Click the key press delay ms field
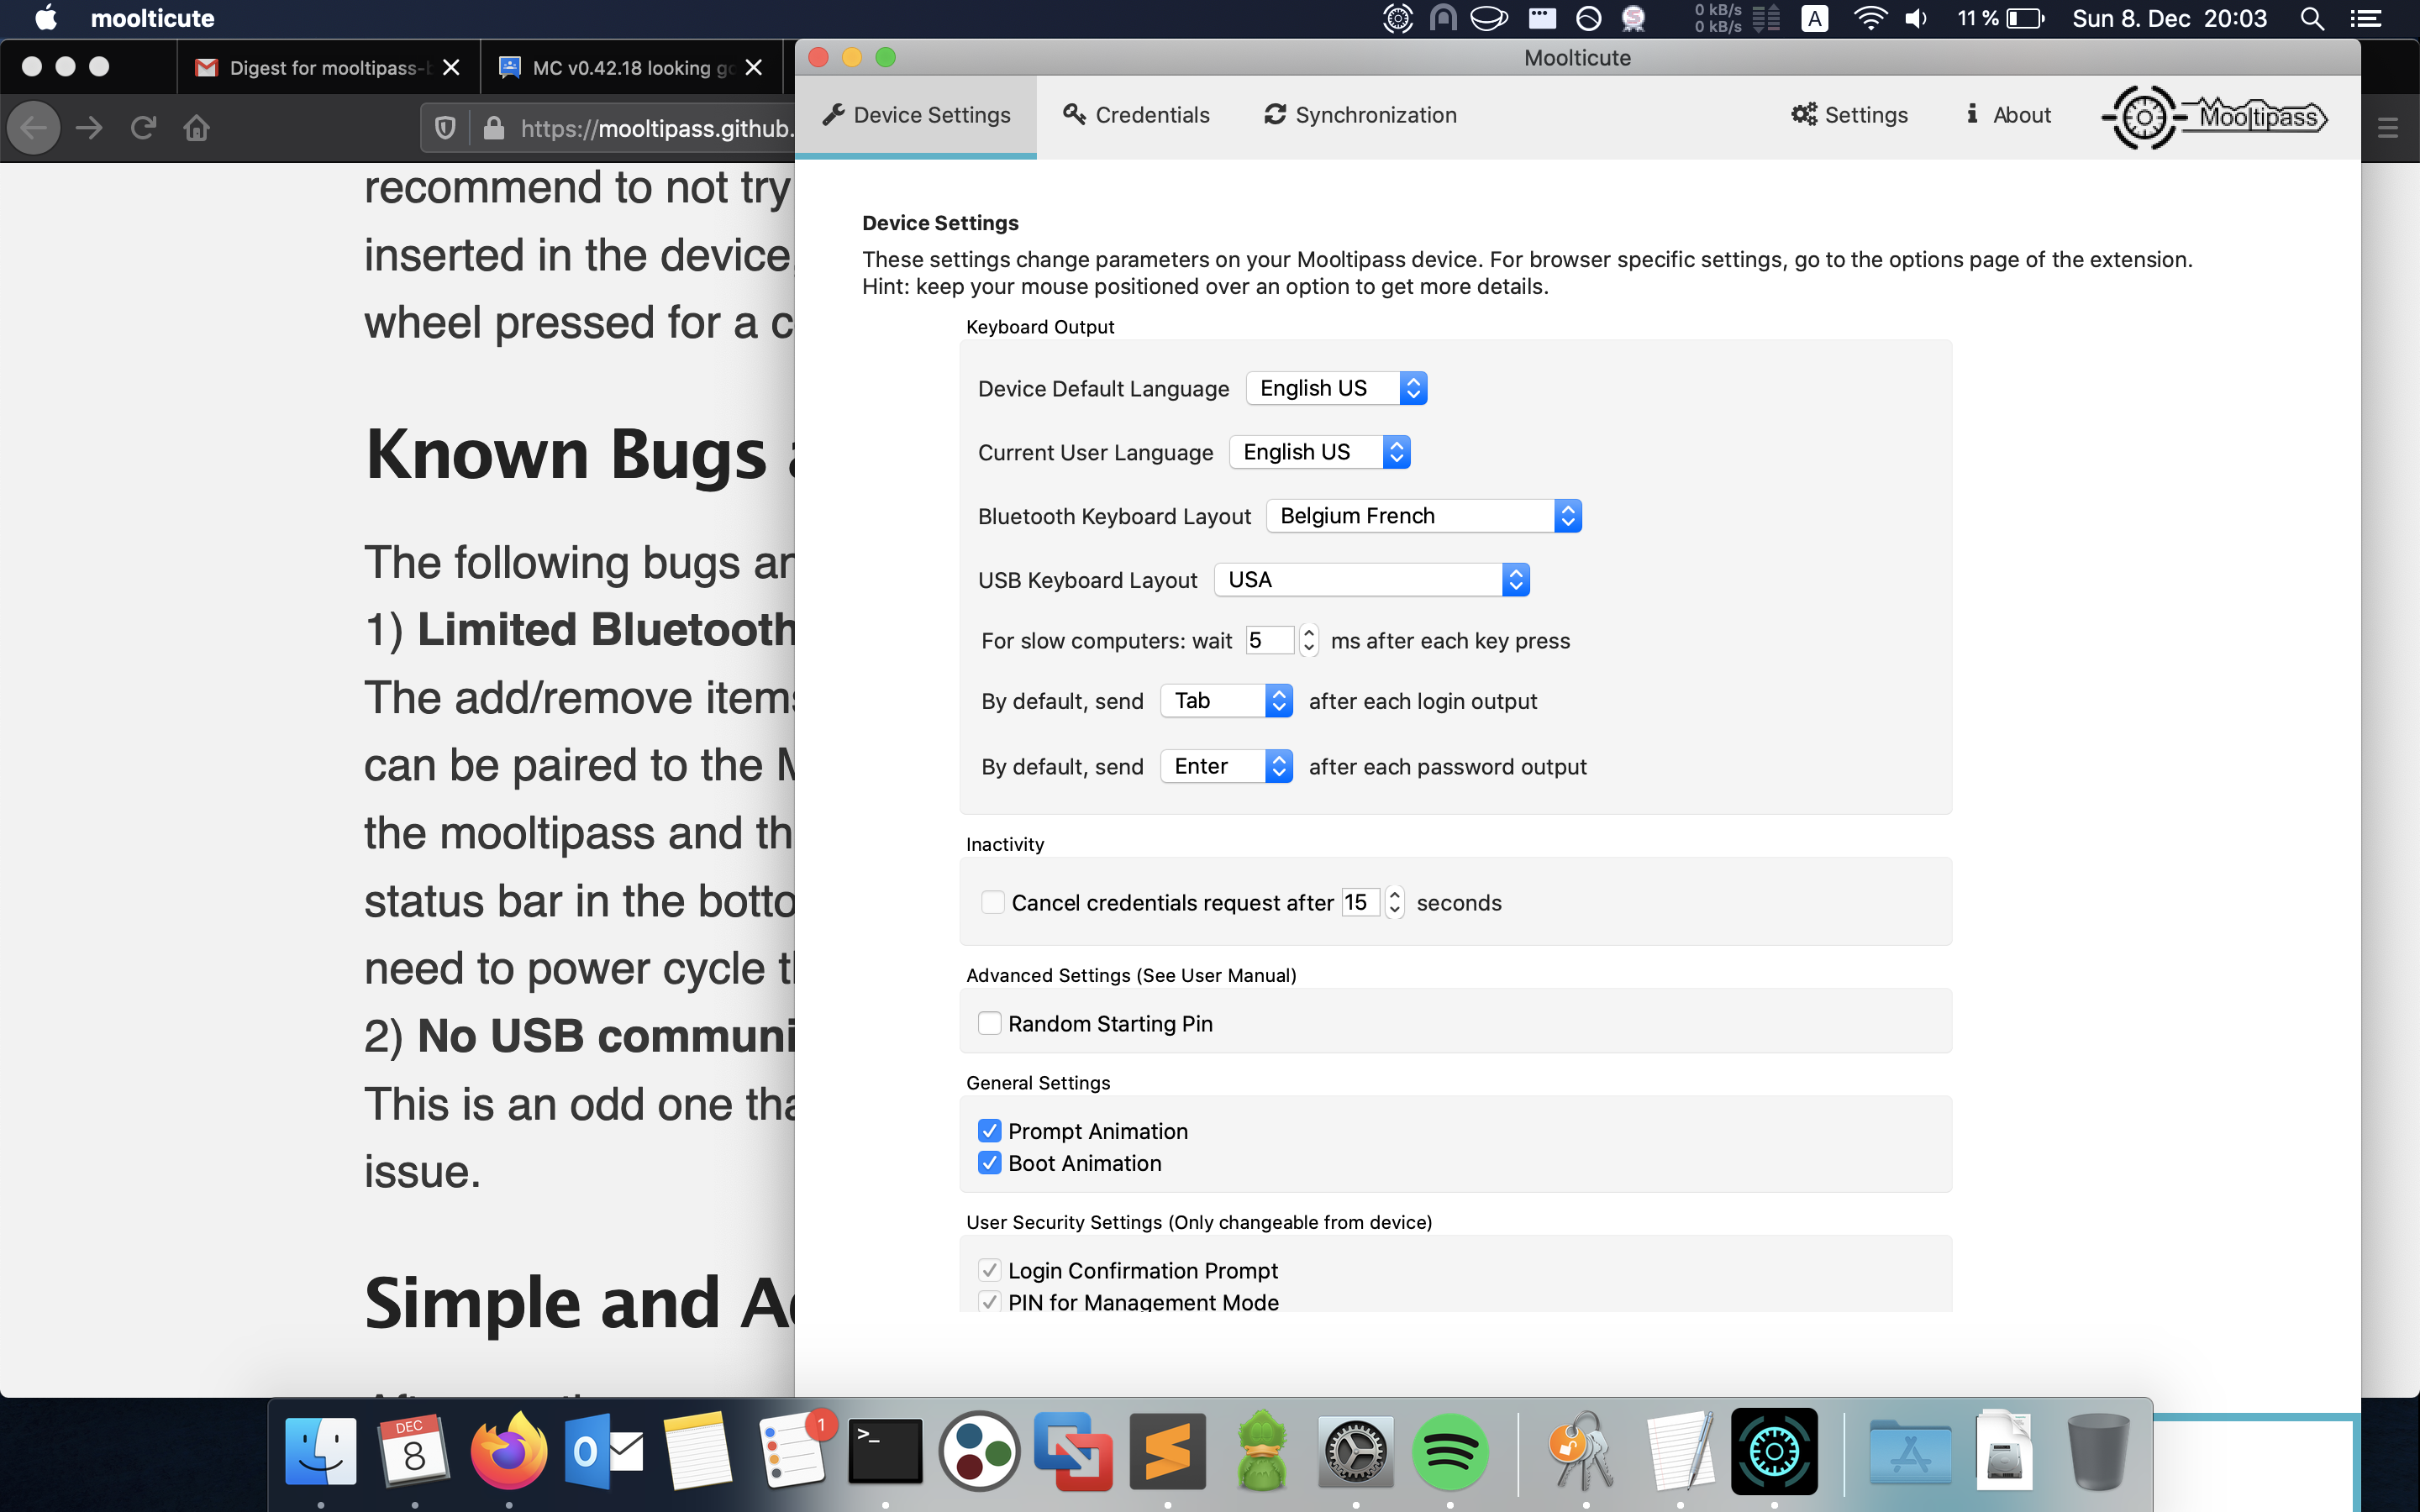The height and width of the screenshot is (1512, 2420). click(x=1269, y=640)
